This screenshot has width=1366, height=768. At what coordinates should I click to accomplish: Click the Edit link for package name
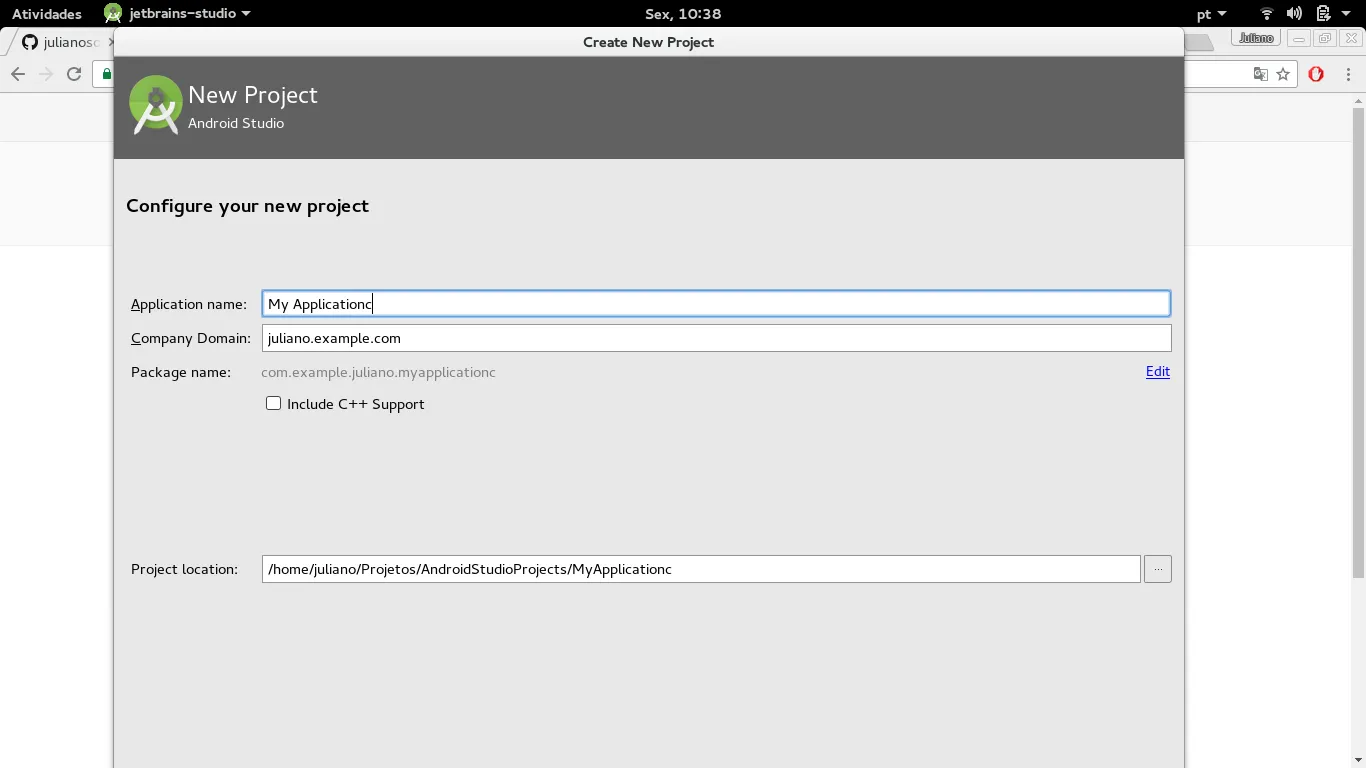1157,371
